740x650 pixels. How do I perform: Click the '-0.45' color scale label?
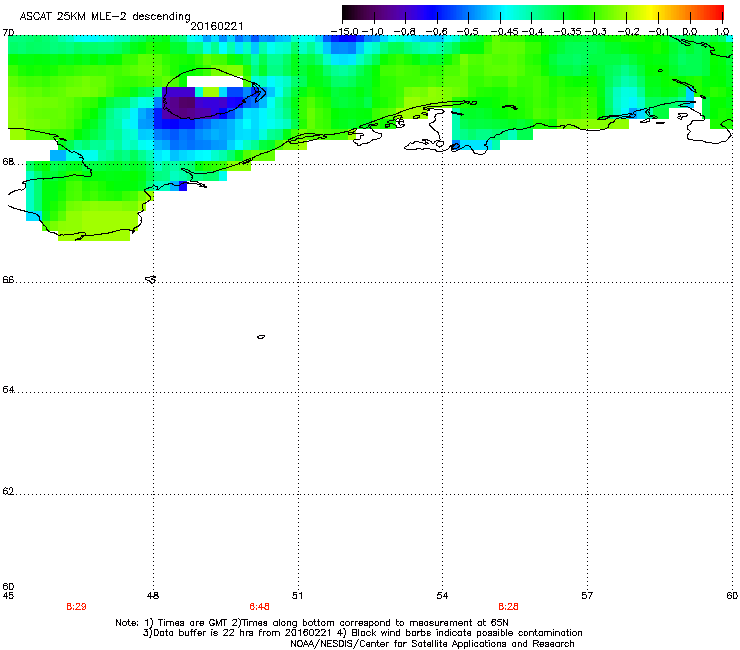click(505, 32)
